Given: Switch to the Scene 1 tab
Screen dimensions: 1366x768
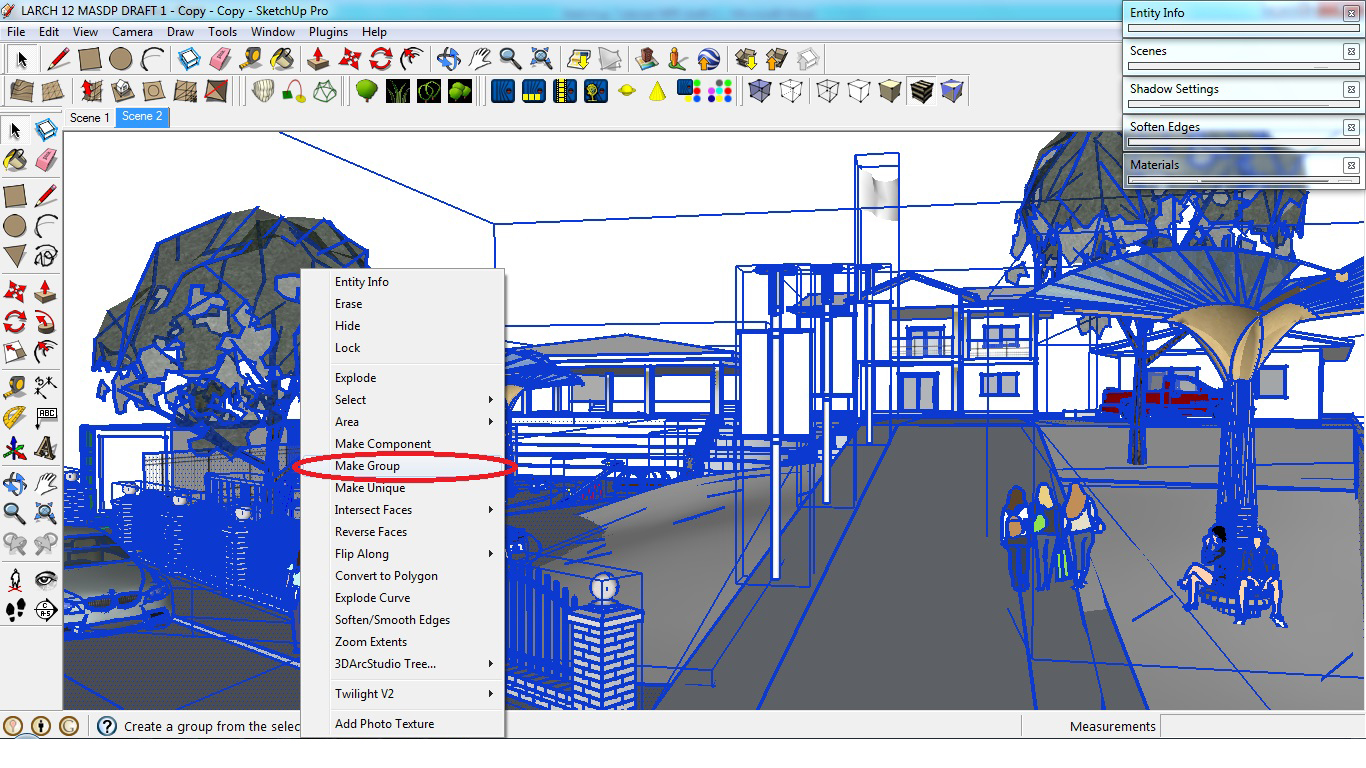Looking at the screenshot, I should (90, 118).
